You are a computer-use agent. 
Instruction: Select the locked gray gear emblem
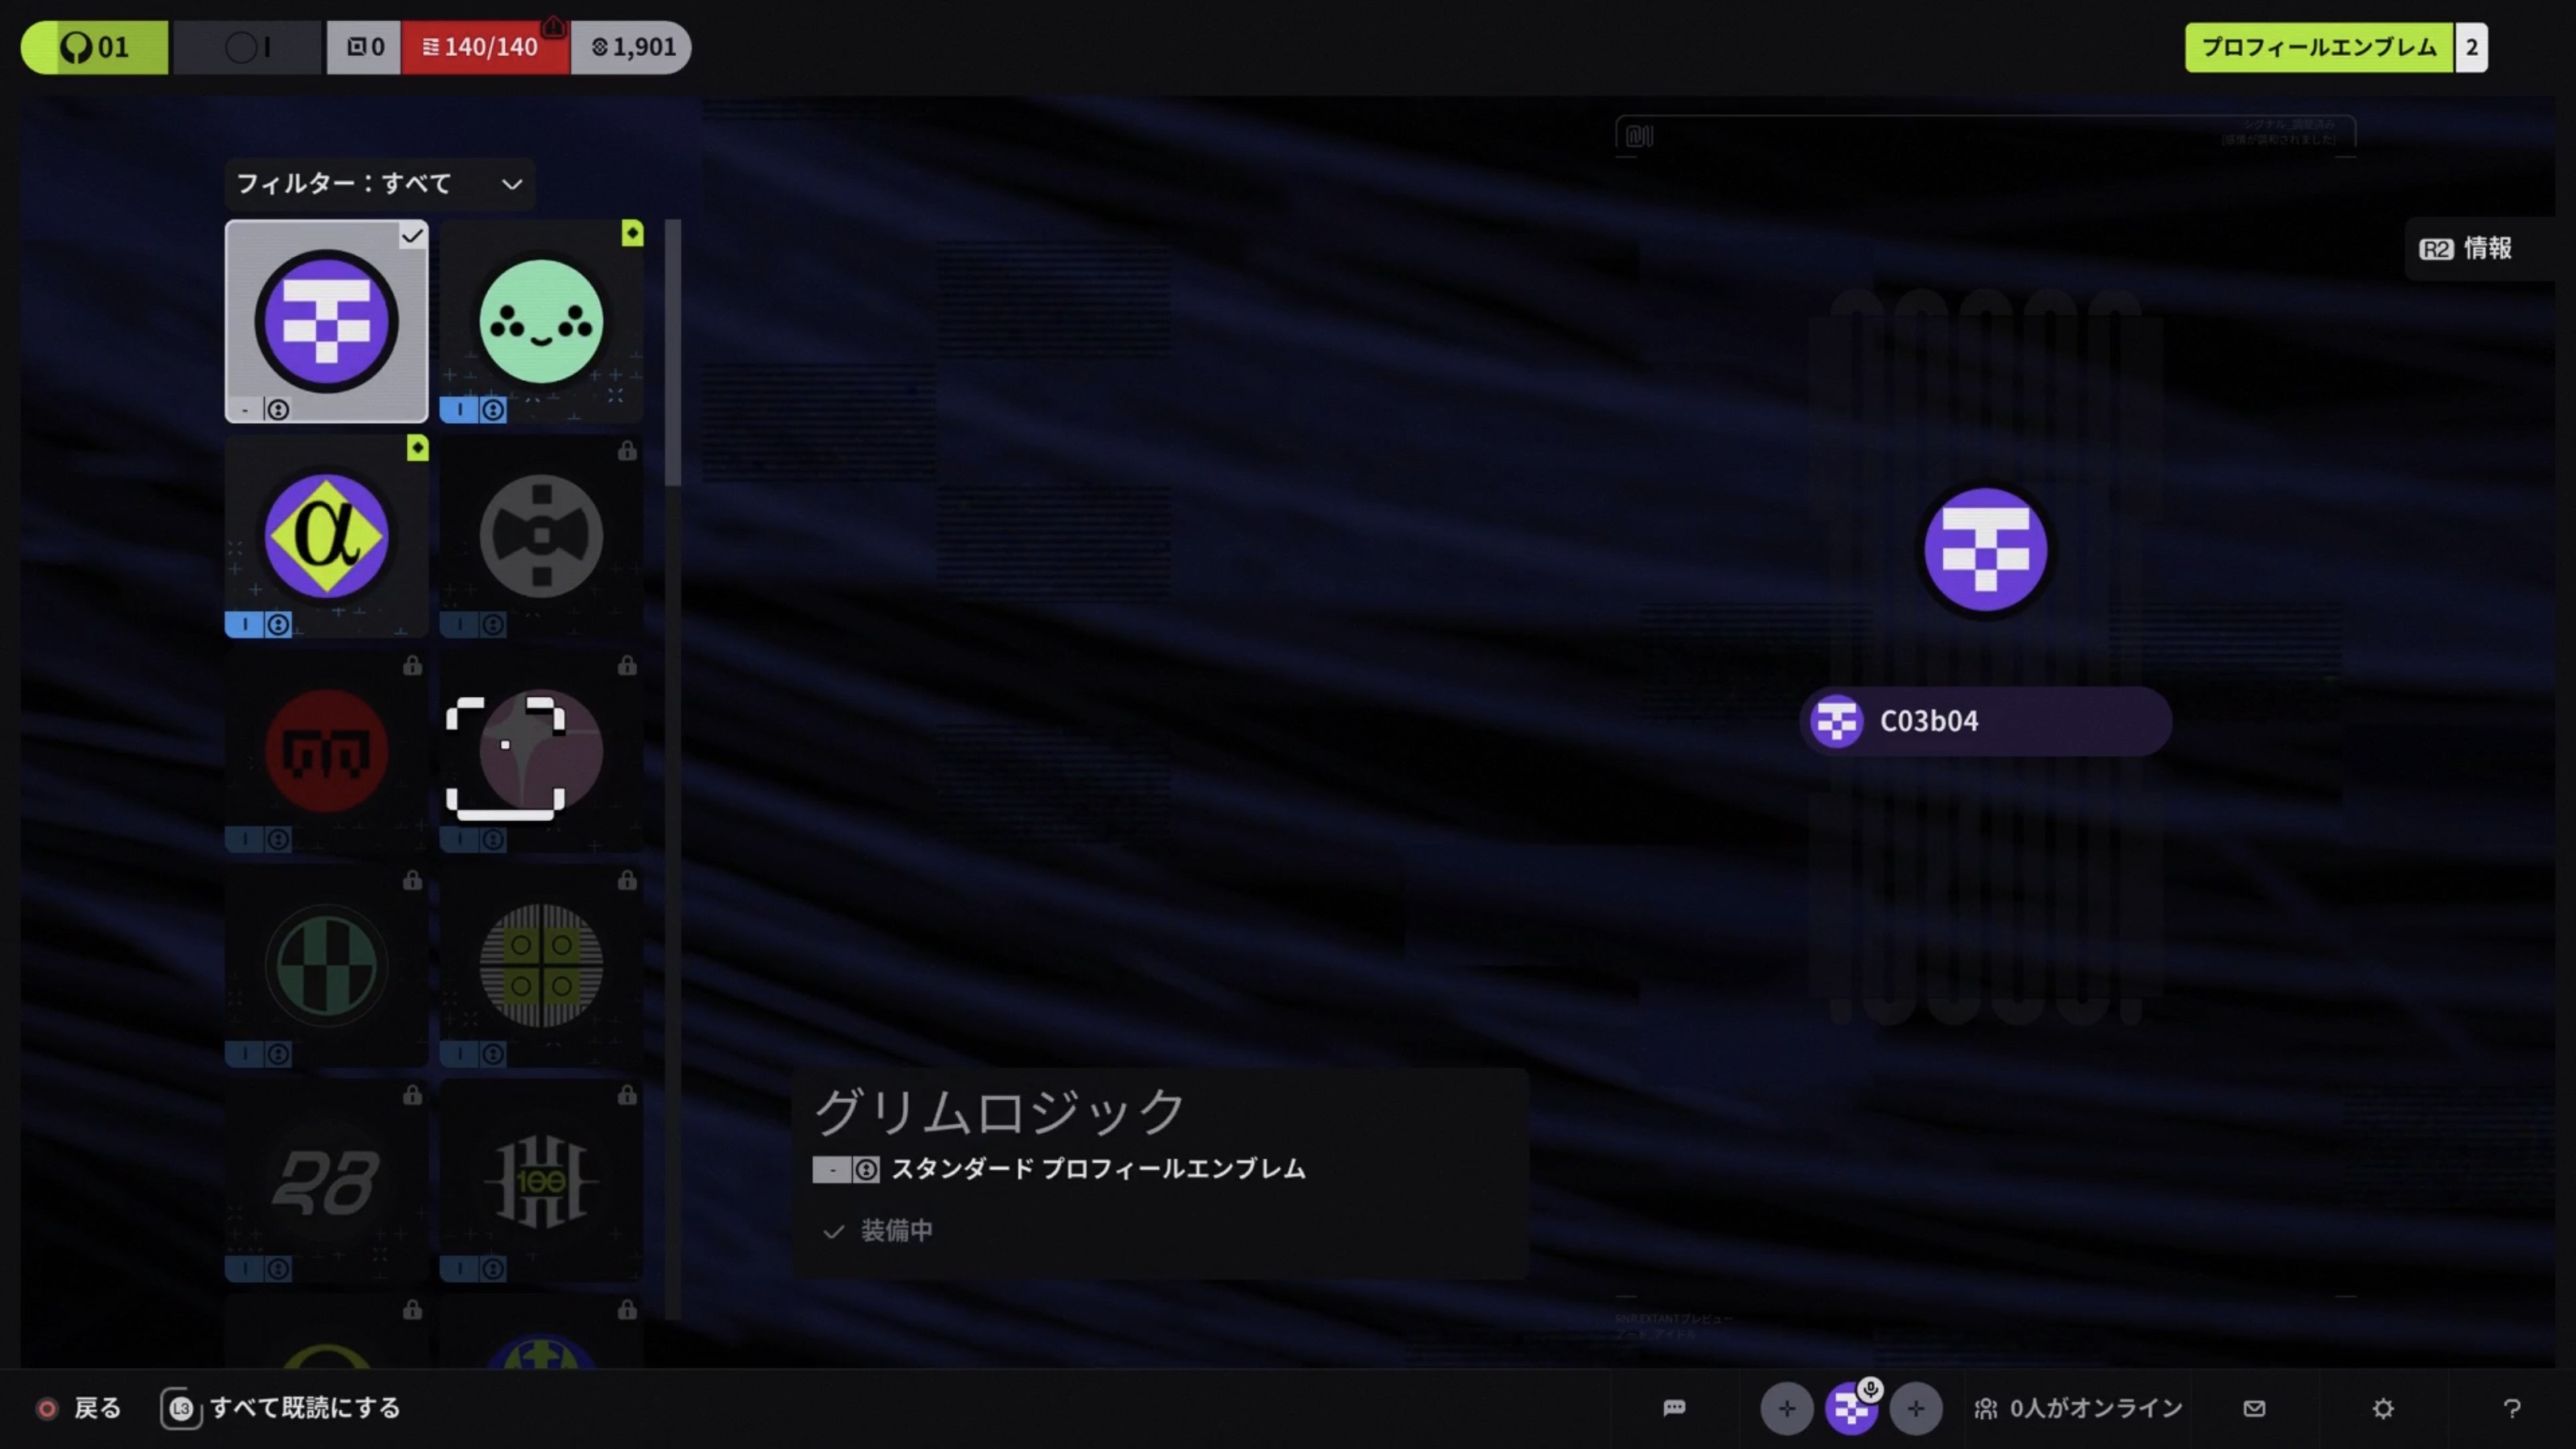(x=541, y=537)
